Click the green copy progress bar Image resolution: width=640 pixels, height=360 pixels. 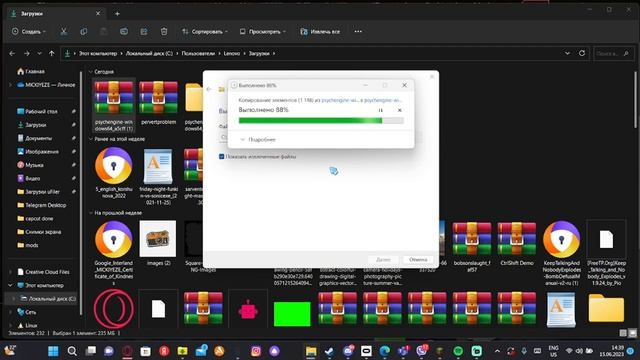tap(321, 120)
